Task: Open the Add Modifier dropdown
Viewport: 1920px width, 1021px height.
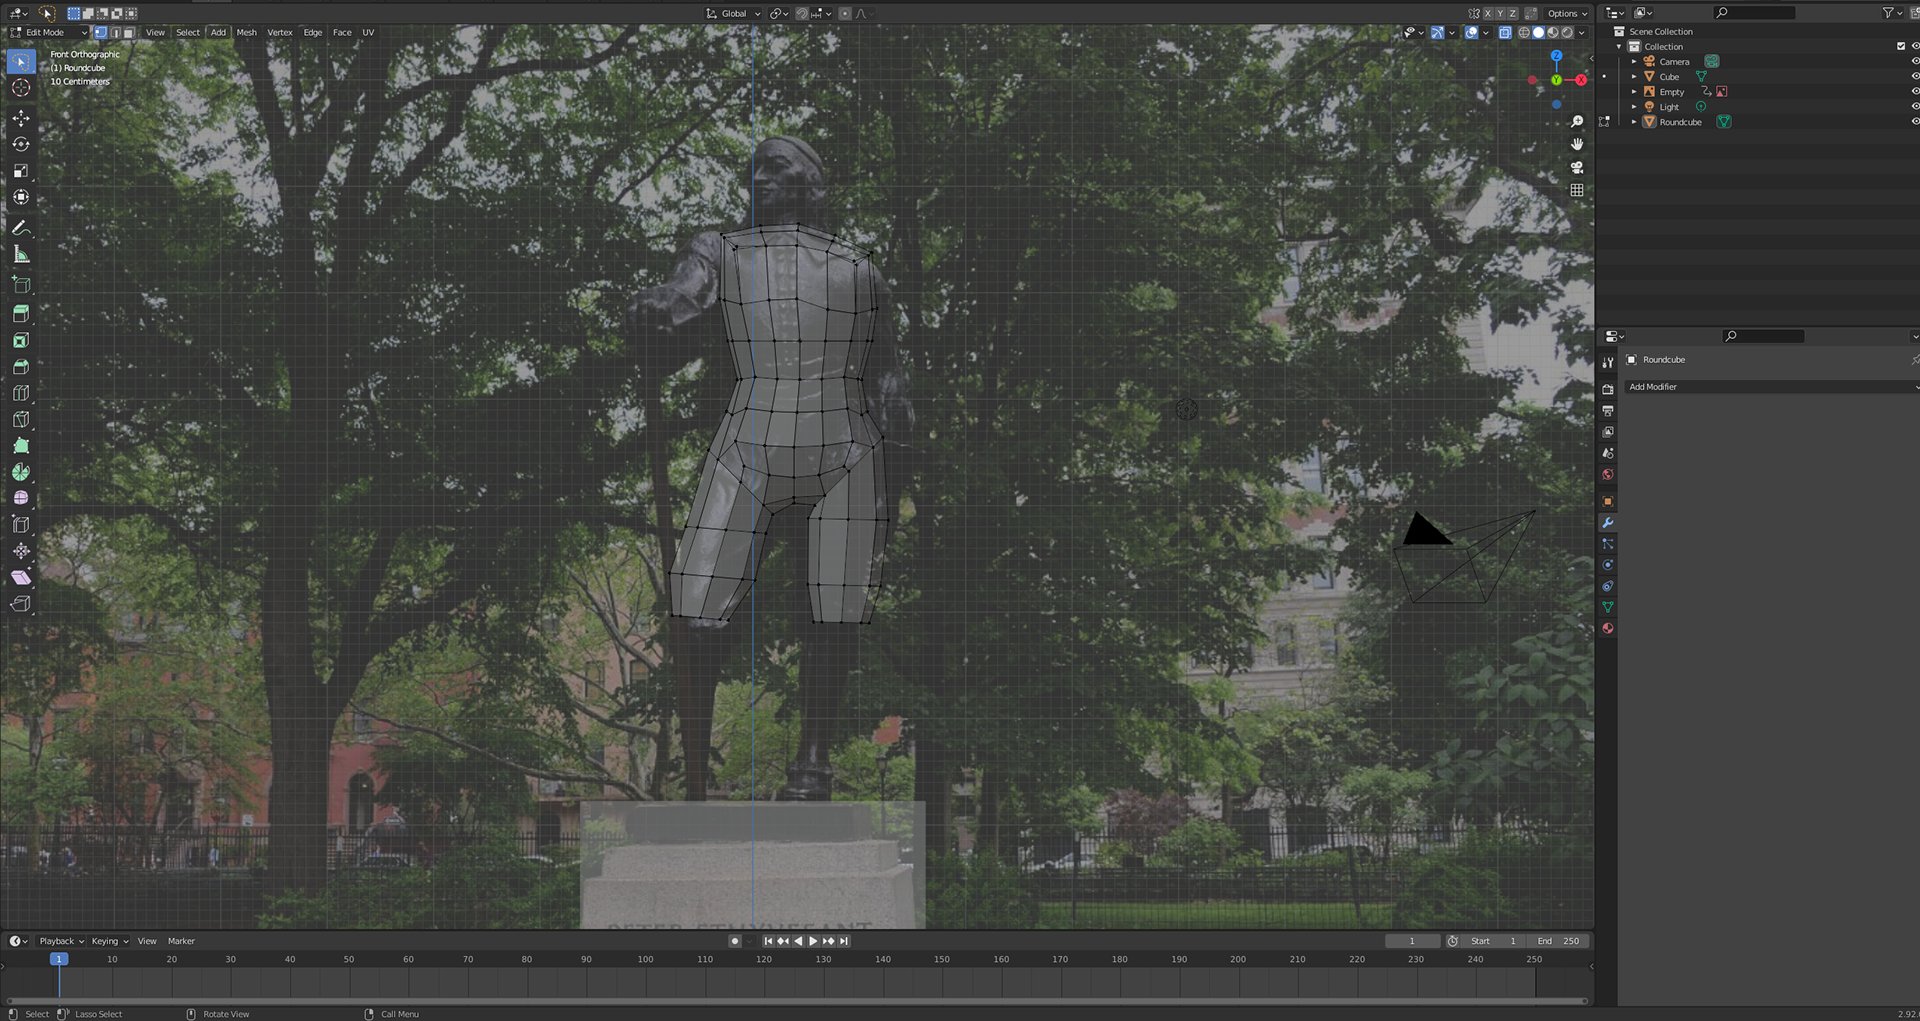Action: pos(1772,386)
